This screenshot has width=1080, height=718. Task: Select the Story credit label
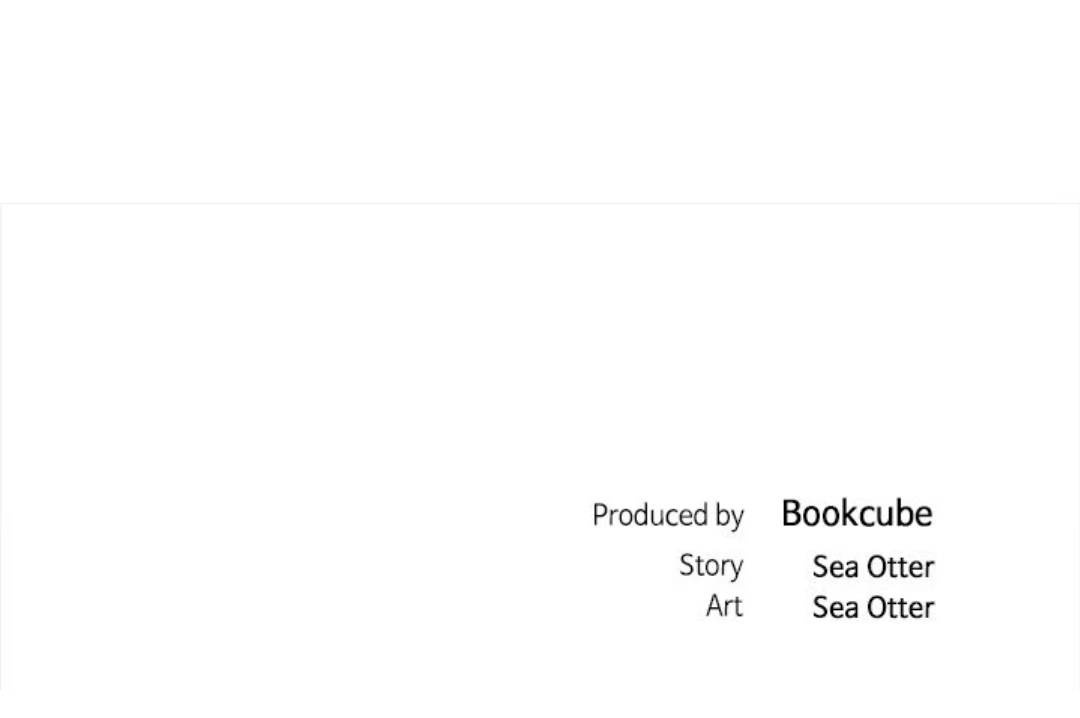point(711,566)
